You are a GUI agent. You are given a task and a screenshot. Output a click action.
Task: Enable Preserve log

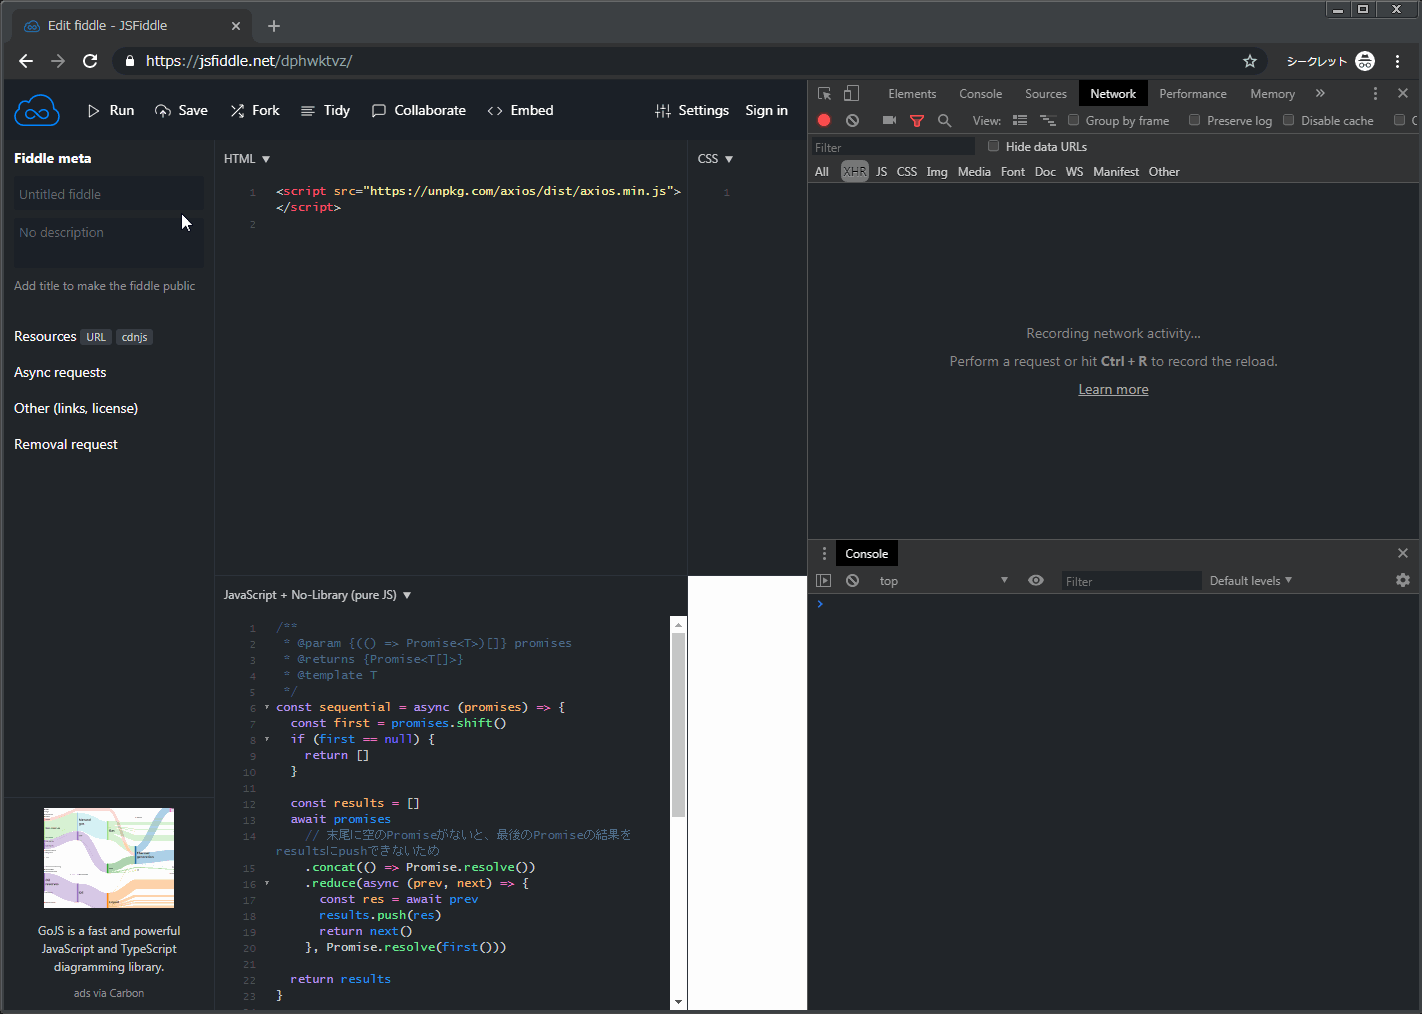1194,120
